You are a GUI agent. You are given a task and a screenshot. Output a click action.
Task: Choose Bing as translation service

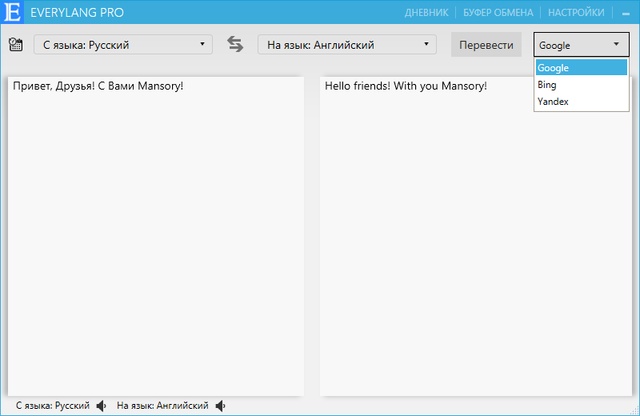pos(580,85)
